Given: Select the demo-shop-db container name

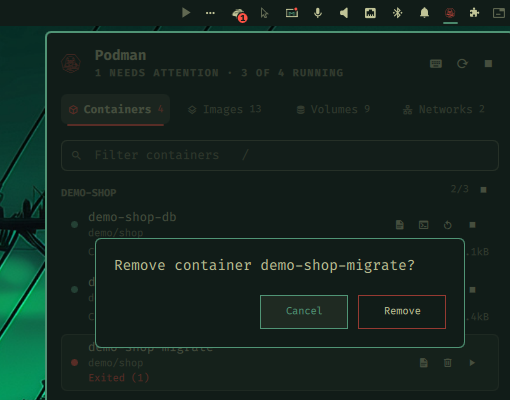Looking at the screenshot, I should point(132,217).
